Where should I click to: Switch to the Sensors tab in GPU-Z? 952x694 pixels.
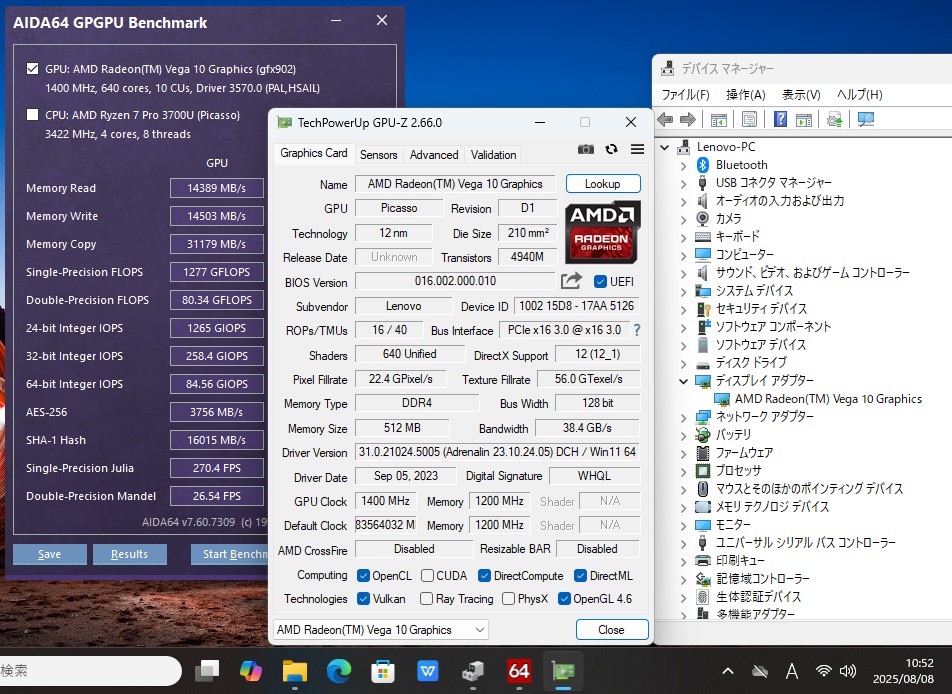378,154
